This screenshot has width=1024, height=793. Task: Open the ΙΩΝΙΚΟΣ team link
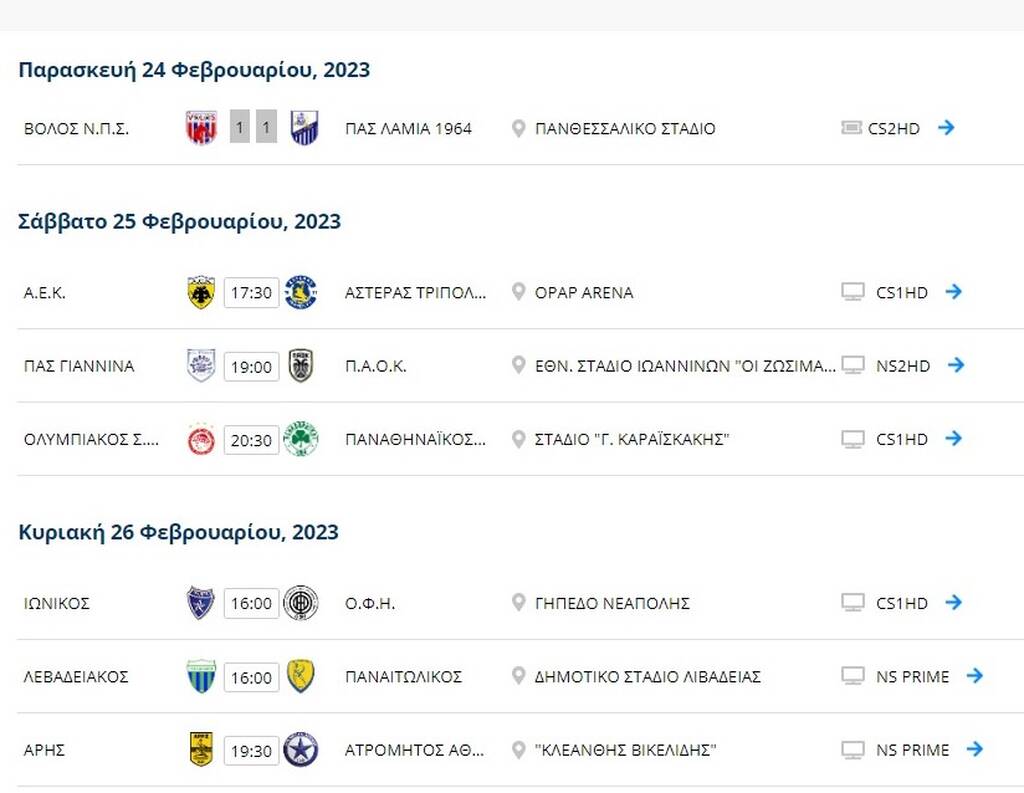pos(57,603)
